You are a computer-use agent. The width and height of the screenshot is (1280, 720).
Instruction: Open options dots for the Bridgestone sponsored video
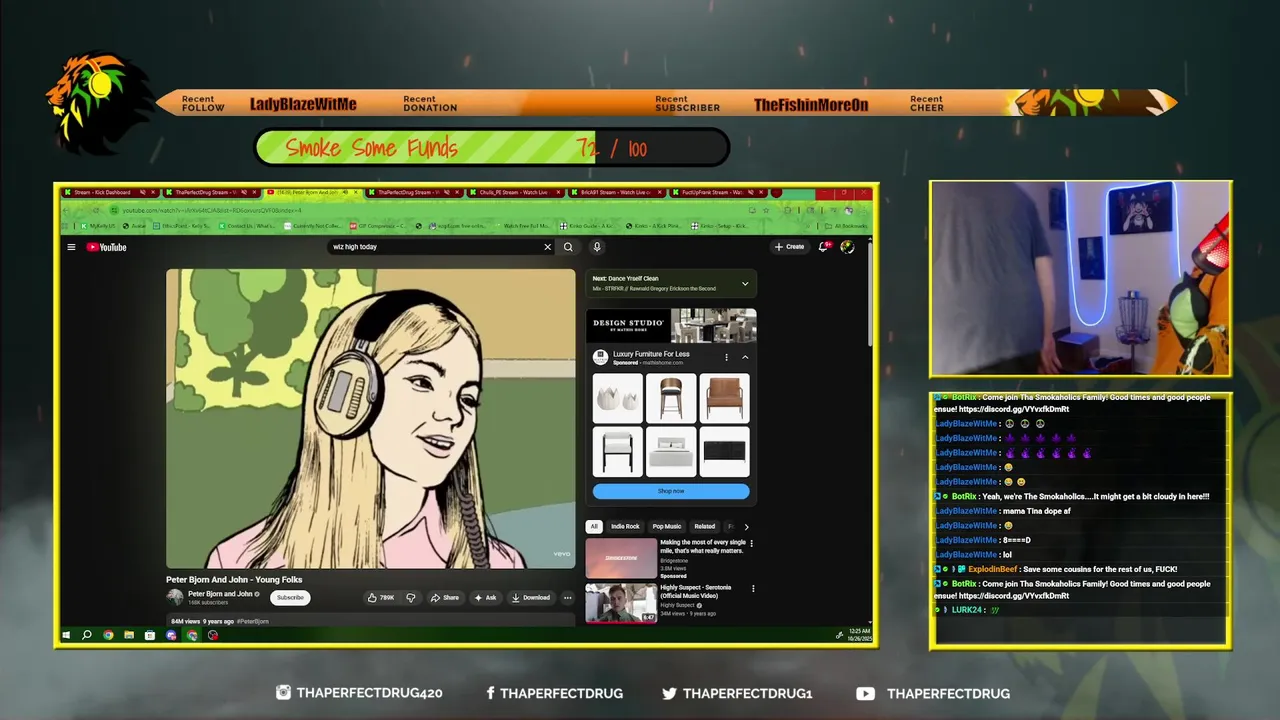pyautogui.click(x=752, y=544)
